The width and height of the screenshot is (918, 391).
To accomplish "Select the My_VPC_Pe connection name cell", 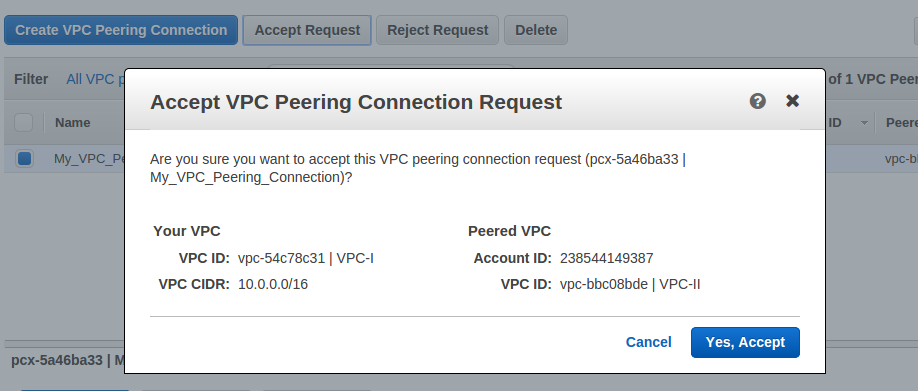I will [x=89, y=159].
